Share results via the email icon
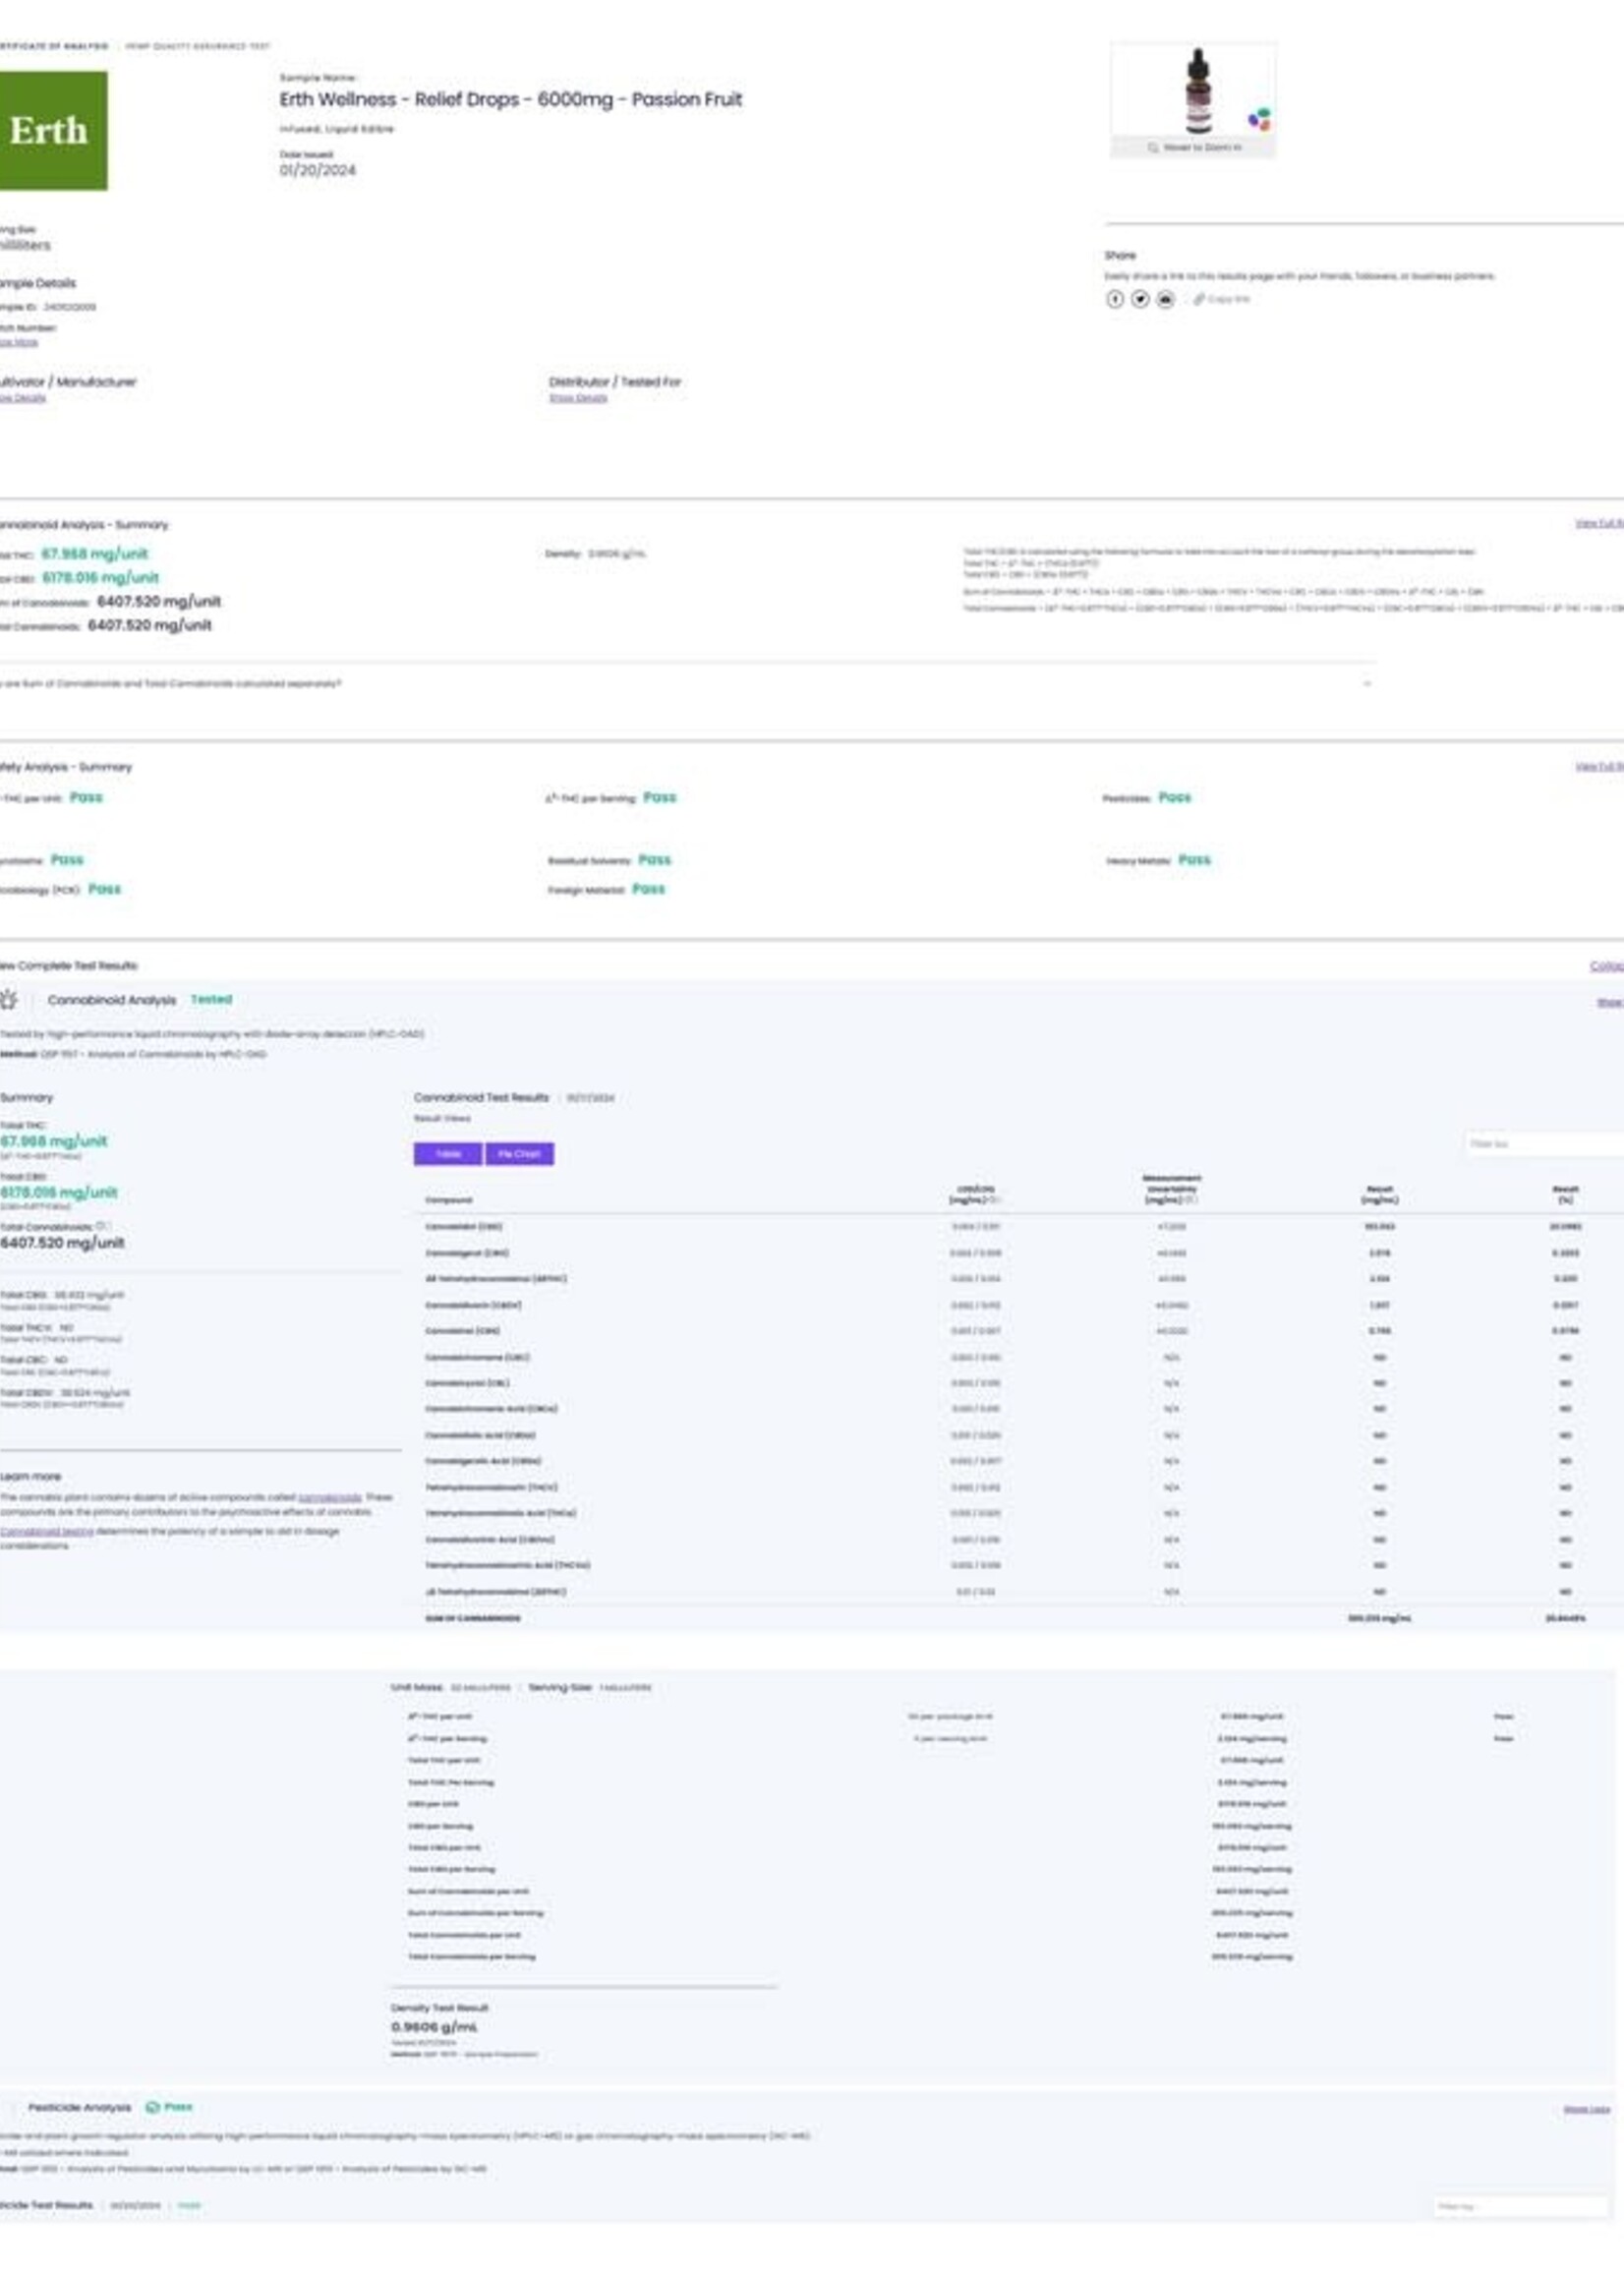The height and width of the screenshot is (2274, 1624). pyautogui.click(x=1166, y=299)
